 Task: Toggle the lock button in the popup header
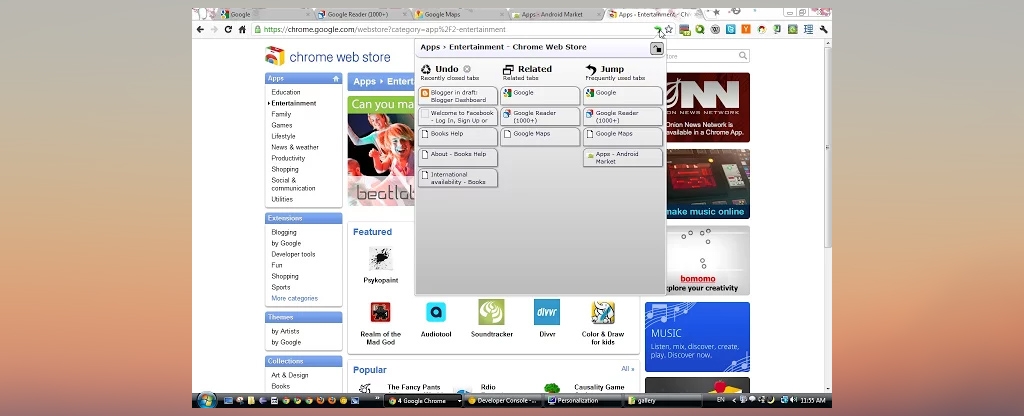tap(656, 48)
